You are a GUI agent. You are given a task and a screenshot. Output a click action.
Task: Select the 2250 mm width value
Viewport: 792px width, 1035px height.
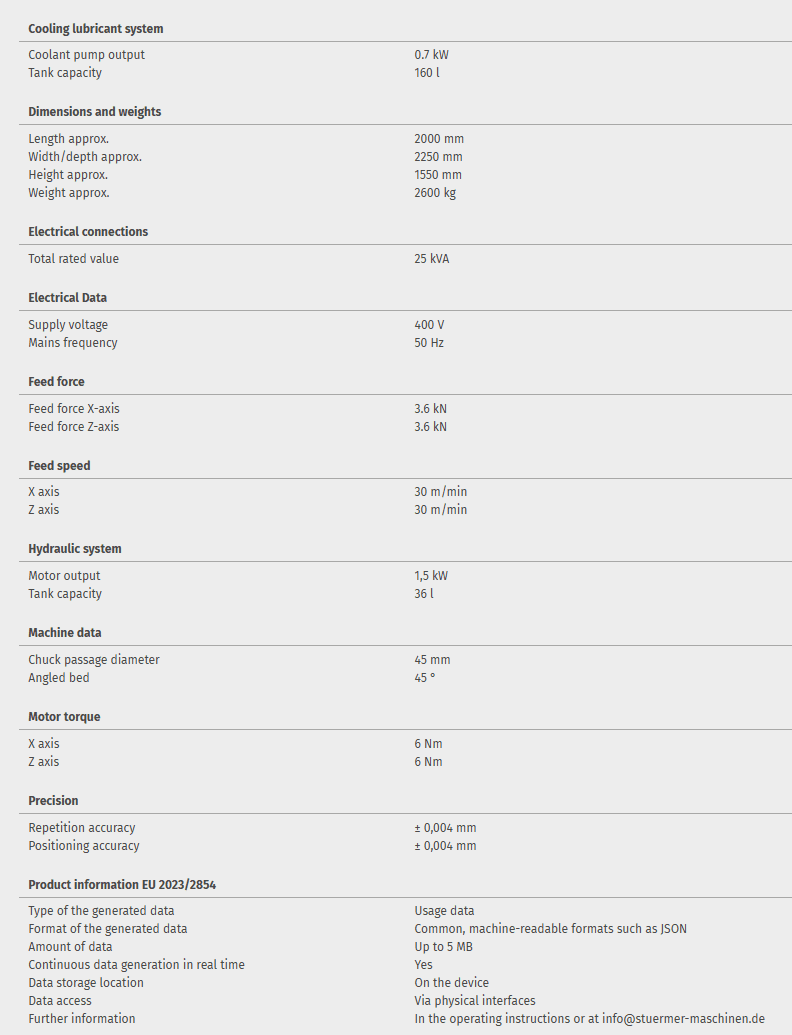[438, 157]
